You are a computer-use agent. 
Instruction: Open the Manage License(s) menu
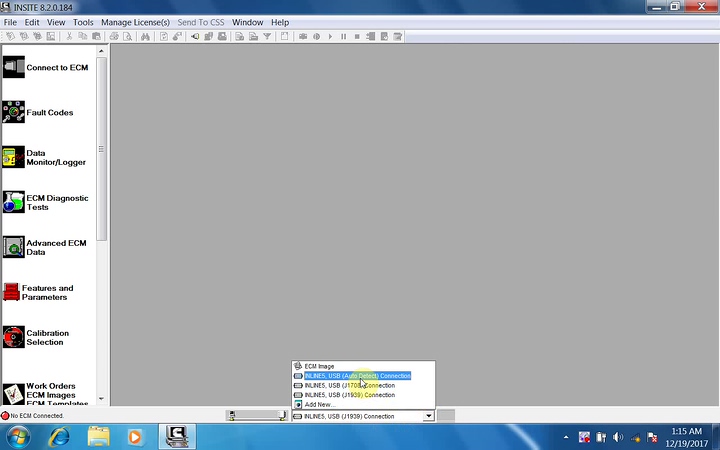click(135, 22)
